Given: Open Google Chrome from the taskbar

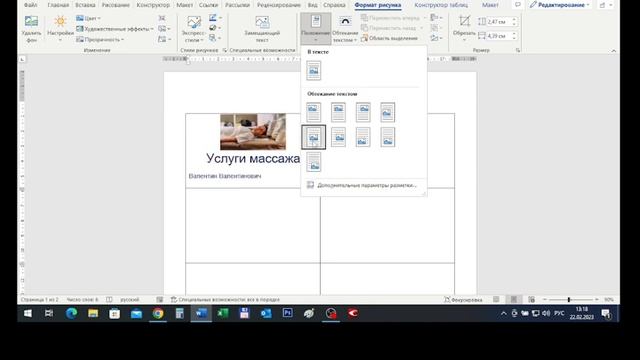Looking at the screenshot, I should 158,313.
